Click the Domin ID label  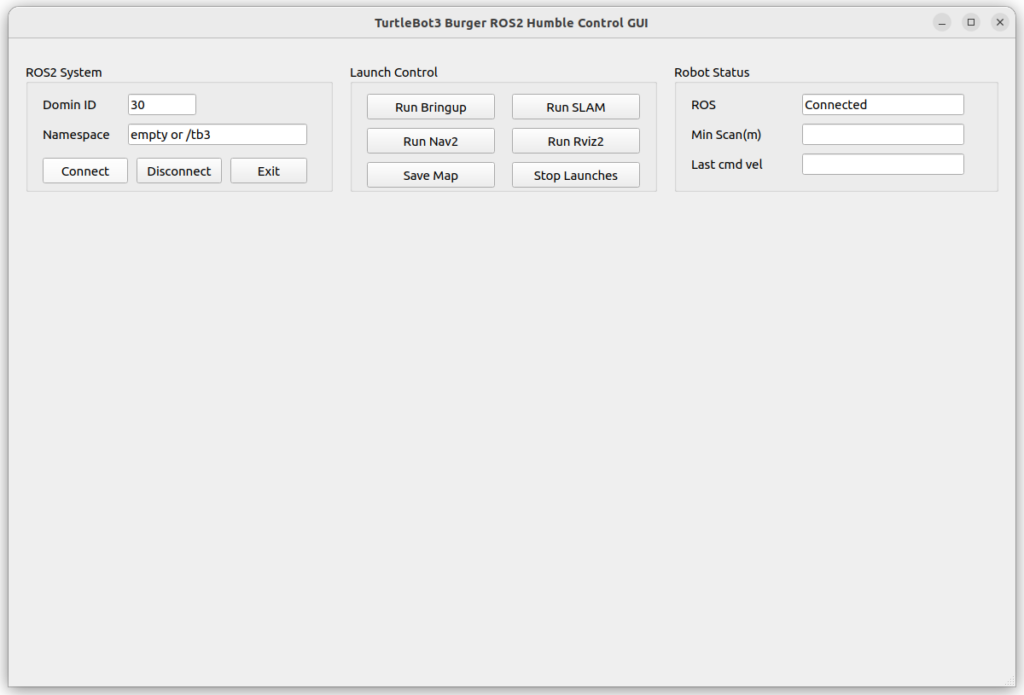click(69, 105)
